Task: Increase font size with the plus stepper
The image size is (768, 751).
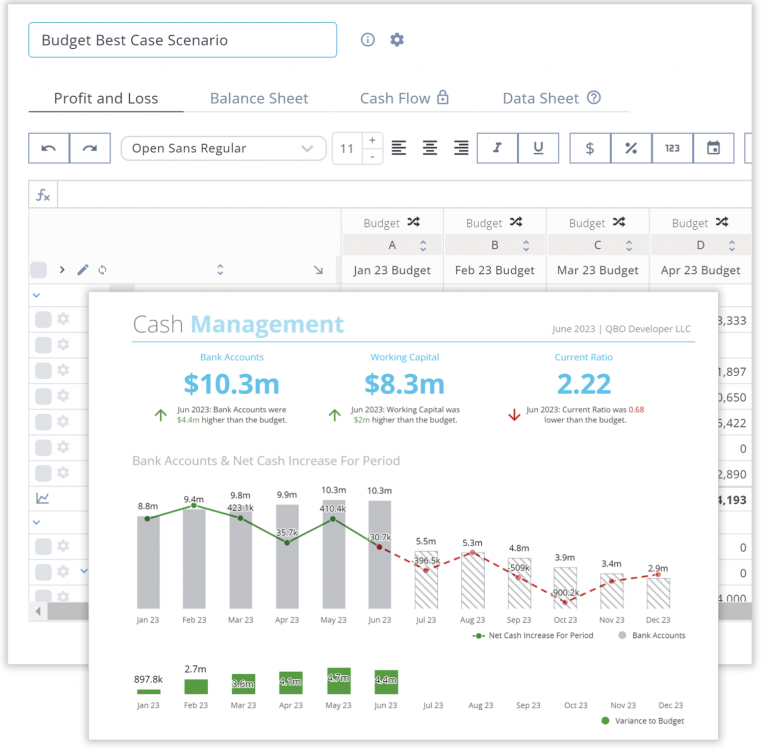Action: tap(372, 140)
